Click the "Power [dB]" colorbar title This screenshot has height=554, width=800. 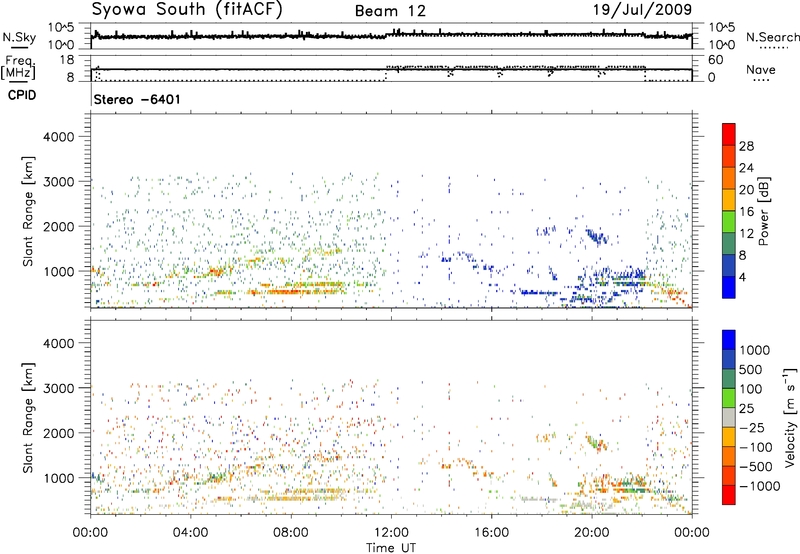click(x=763, y=211)
